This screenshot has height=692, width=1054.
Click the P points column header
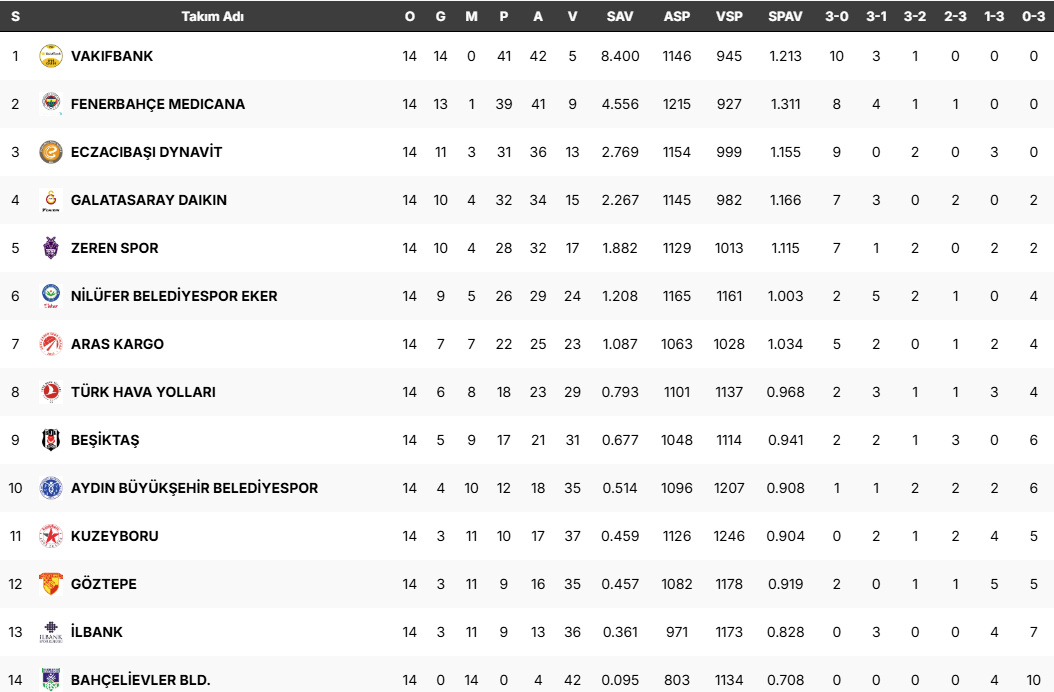[504, 17]
